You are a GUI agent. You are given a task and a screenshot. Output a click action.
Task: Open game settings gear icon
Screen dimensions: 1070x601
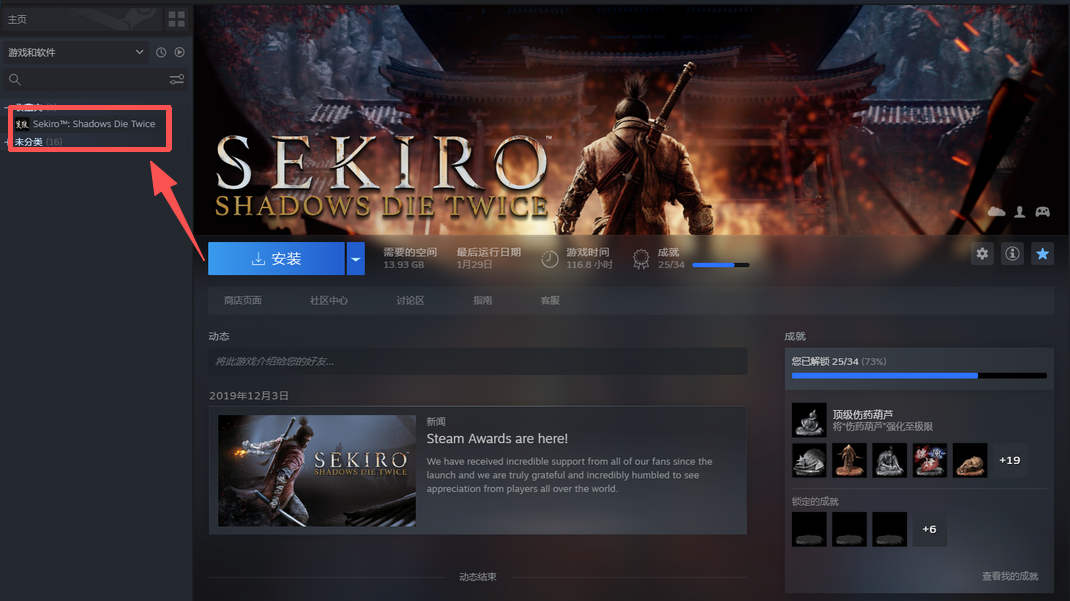982,254
